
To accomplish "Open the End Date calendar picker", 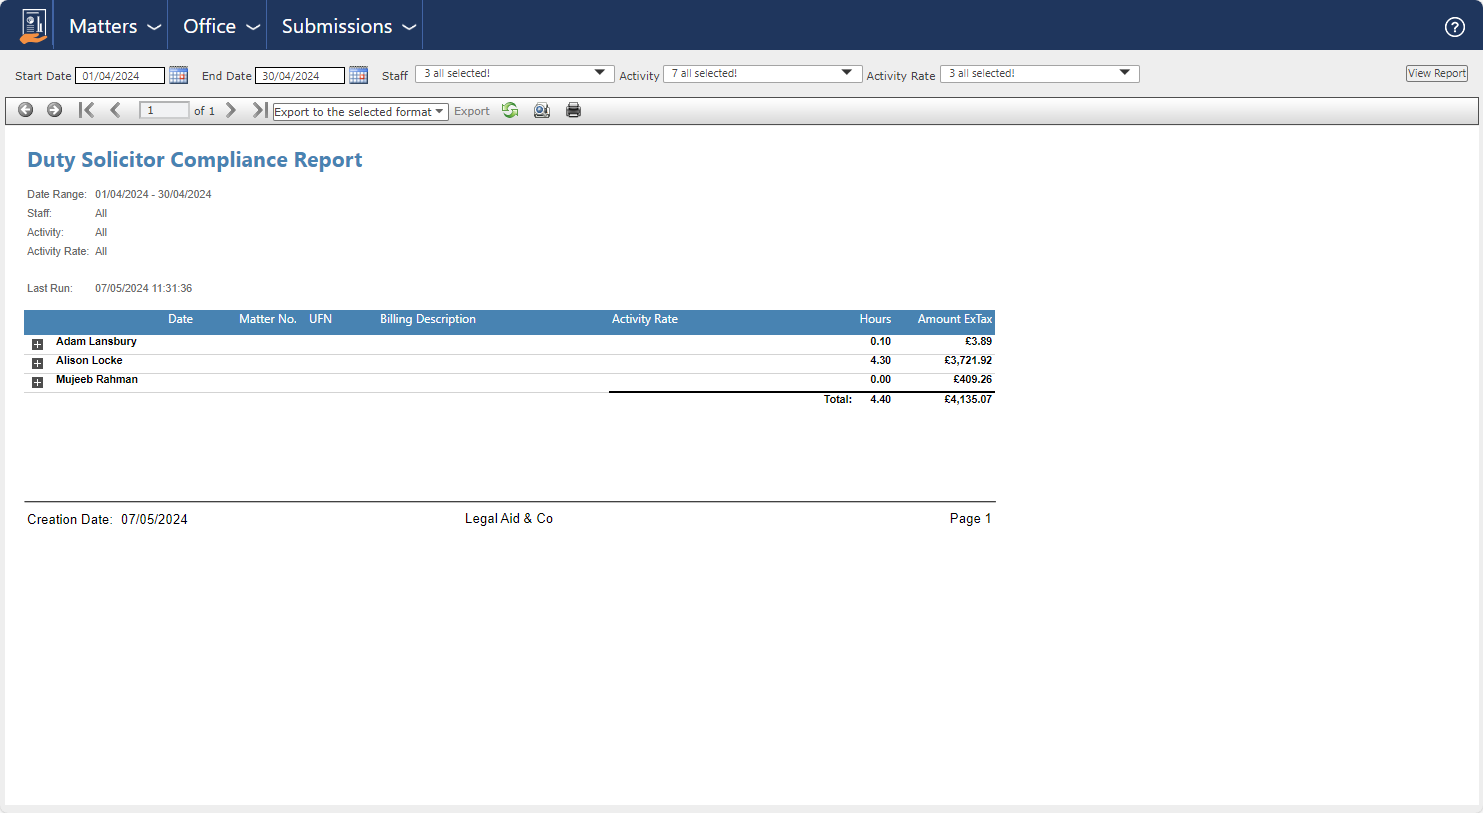I will click(x=358, y=75).
